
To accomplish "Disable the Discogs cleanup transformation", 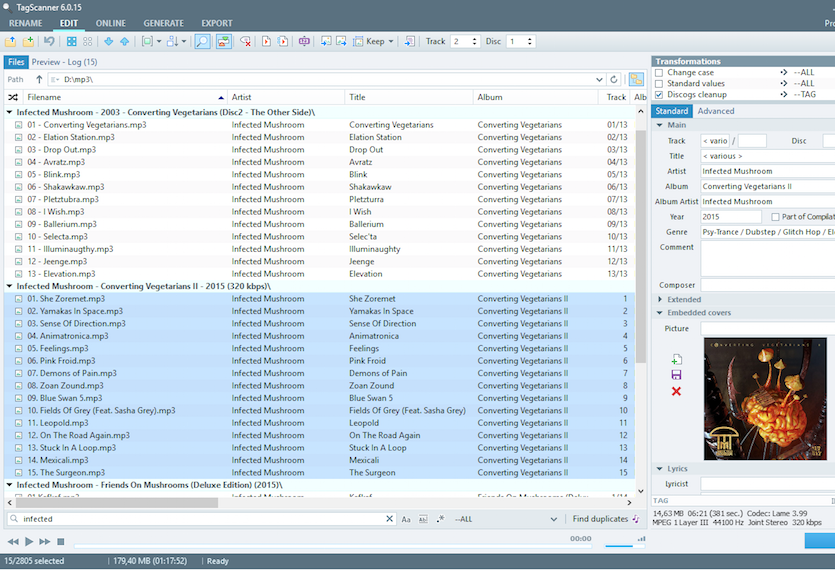I will pyautogui.click(x=659, y=95).
